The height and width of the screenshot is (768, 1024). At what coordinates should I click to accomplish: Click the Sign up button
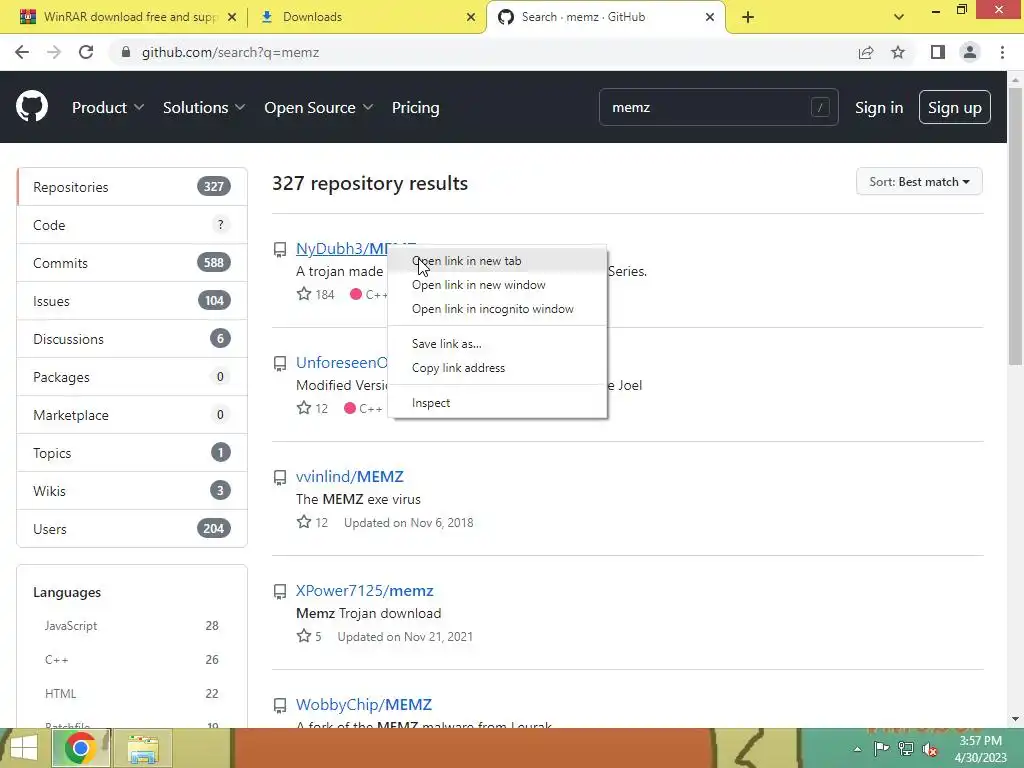(x=954, y=107)
